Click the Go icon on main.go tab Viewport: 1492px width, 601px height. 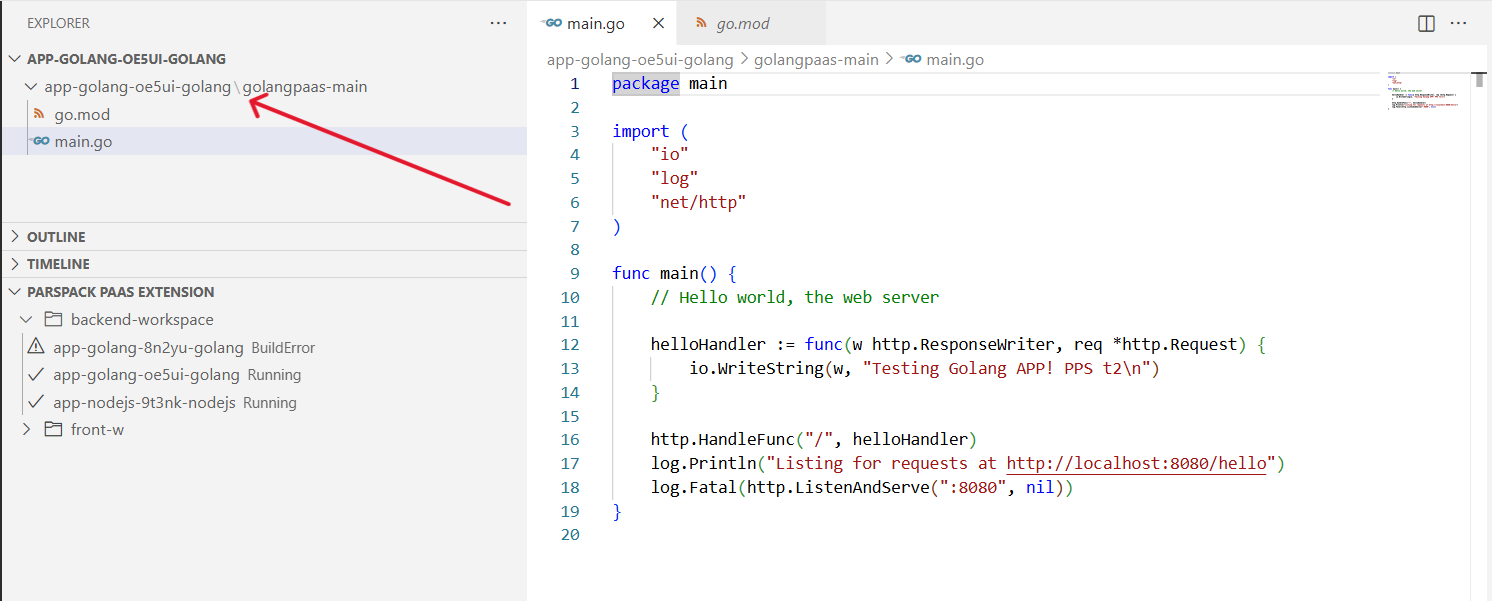pyautogui.click(x=551, y=23)
